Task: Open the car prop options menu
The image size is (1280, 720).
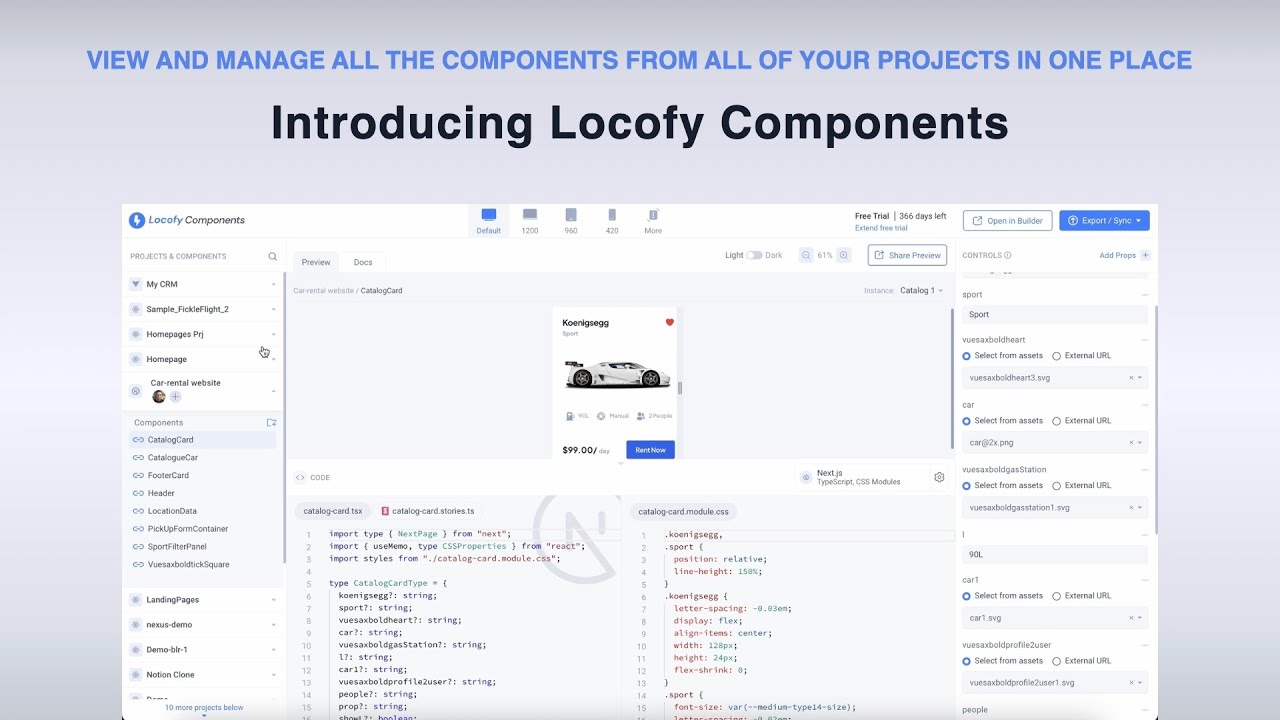Action: click(x=1145, y=405)
